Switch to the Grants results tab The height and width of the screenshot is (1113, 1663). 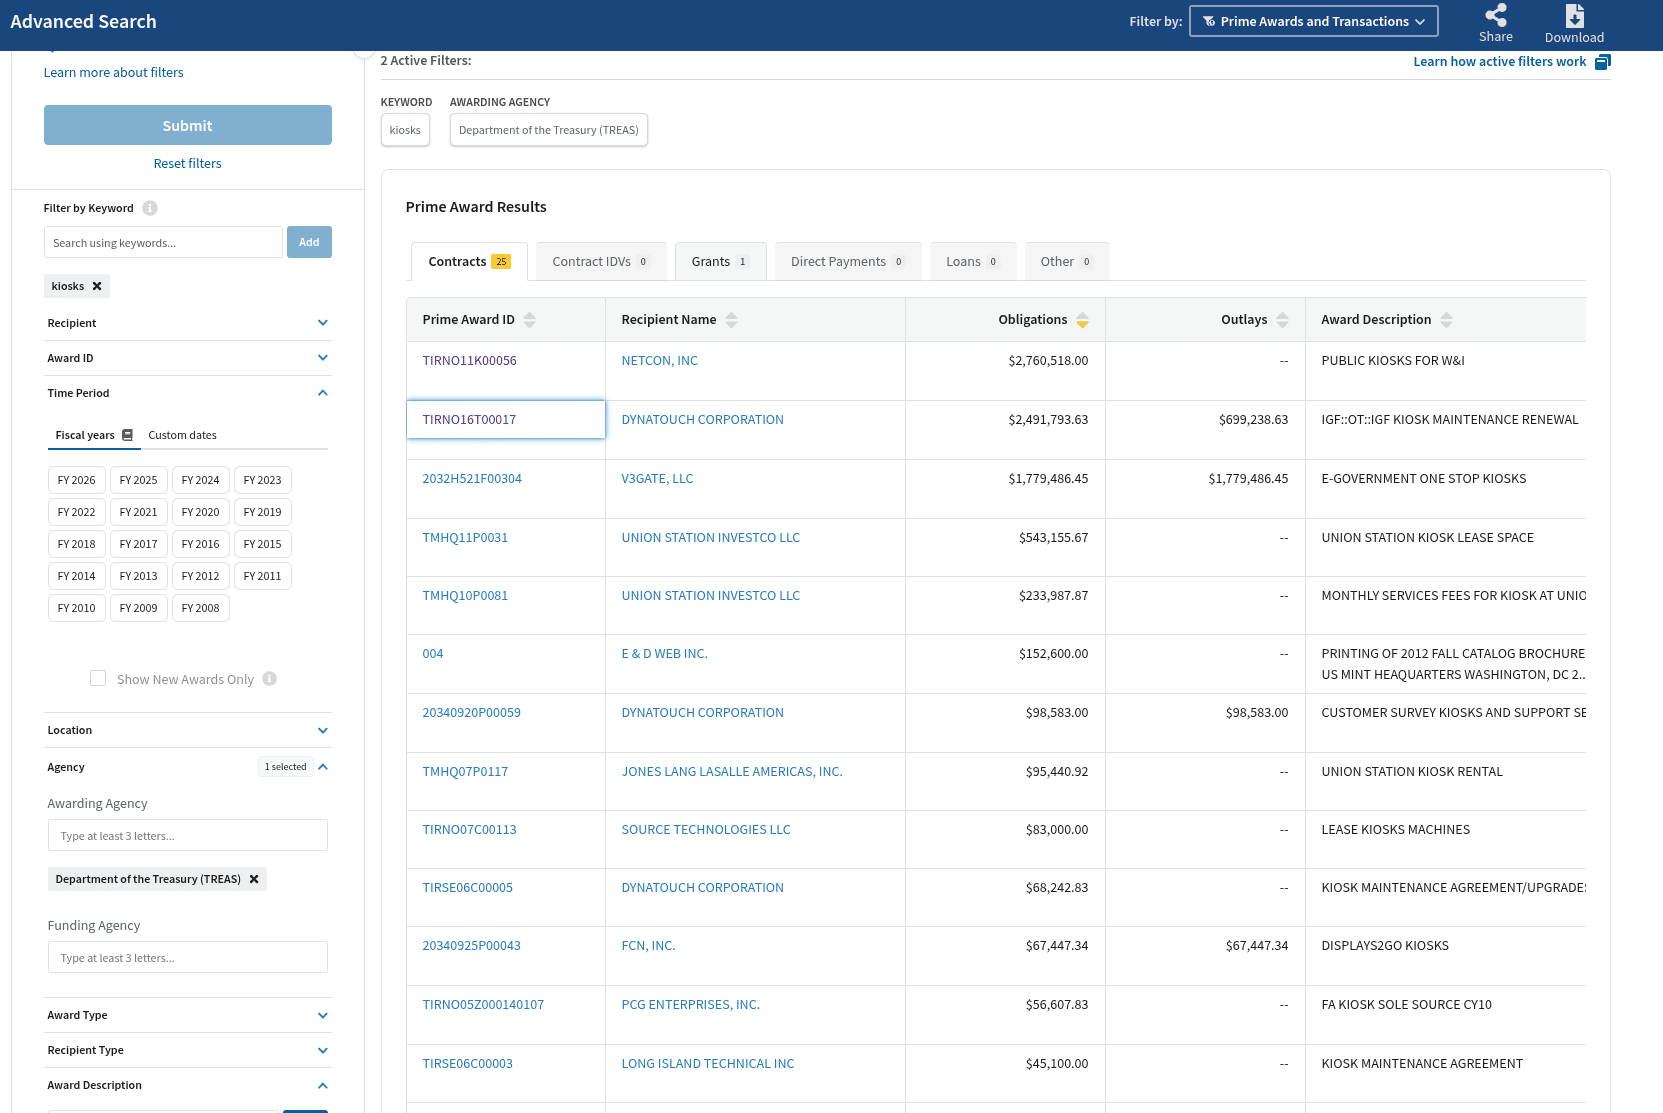pos(720,261)
